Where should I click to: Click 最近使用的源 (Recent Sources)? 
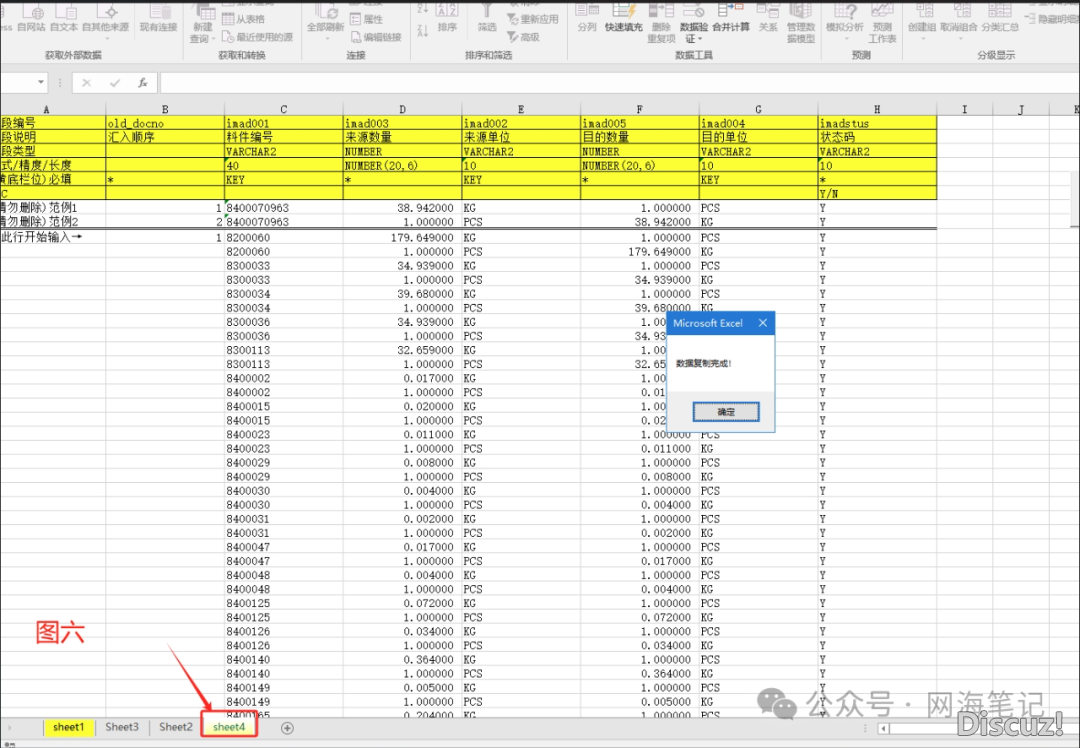click(258, 37)
